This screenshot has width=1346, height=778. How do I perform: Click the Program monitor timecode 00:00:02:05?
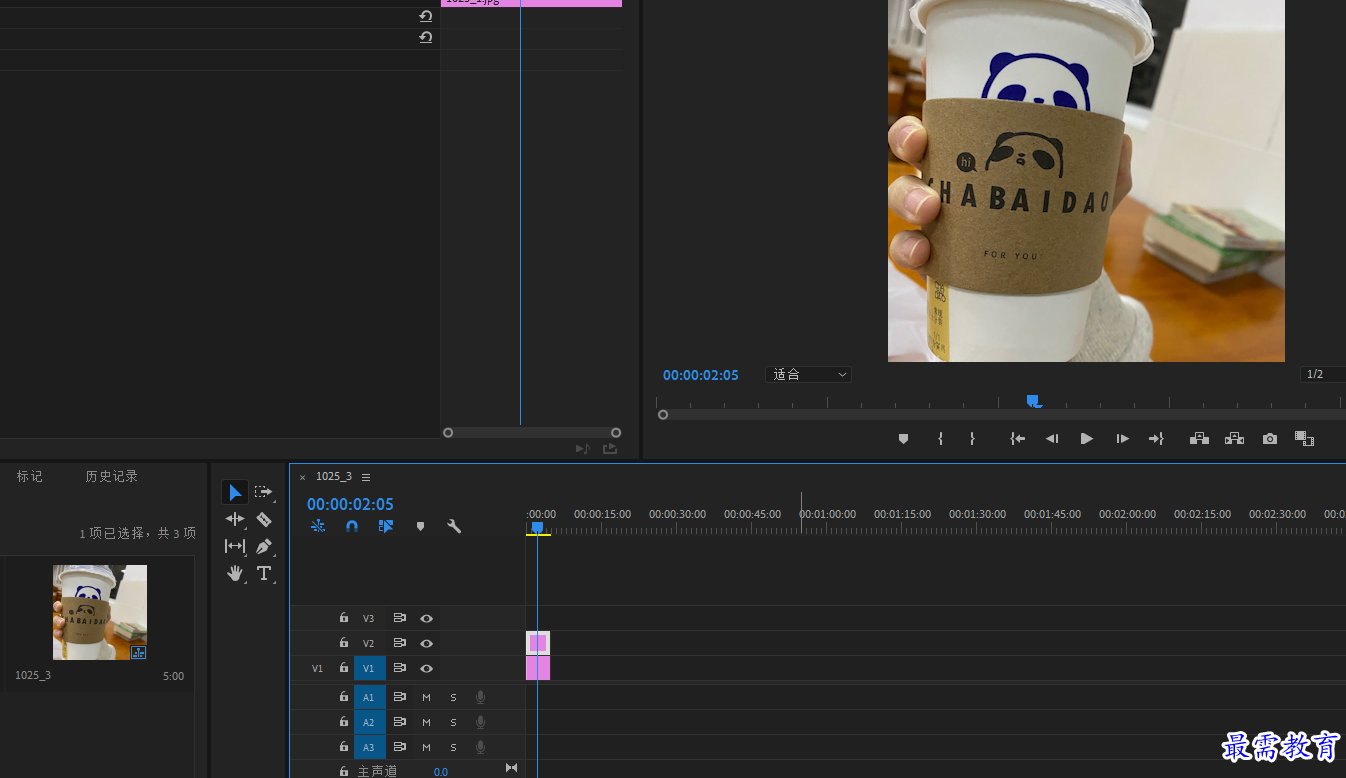[x=700, y=375]
